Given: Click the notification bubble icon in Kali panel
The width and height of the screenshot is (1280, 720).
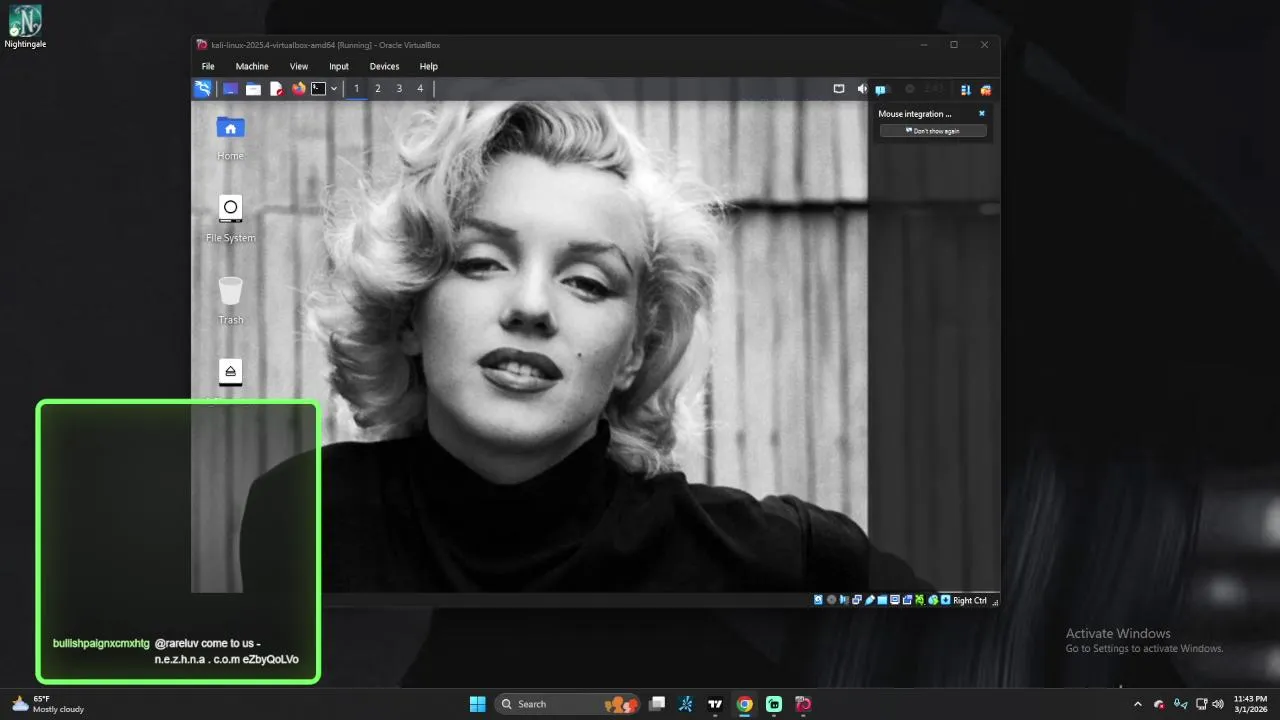Looking at the screenshot, I should coord(881,89).
